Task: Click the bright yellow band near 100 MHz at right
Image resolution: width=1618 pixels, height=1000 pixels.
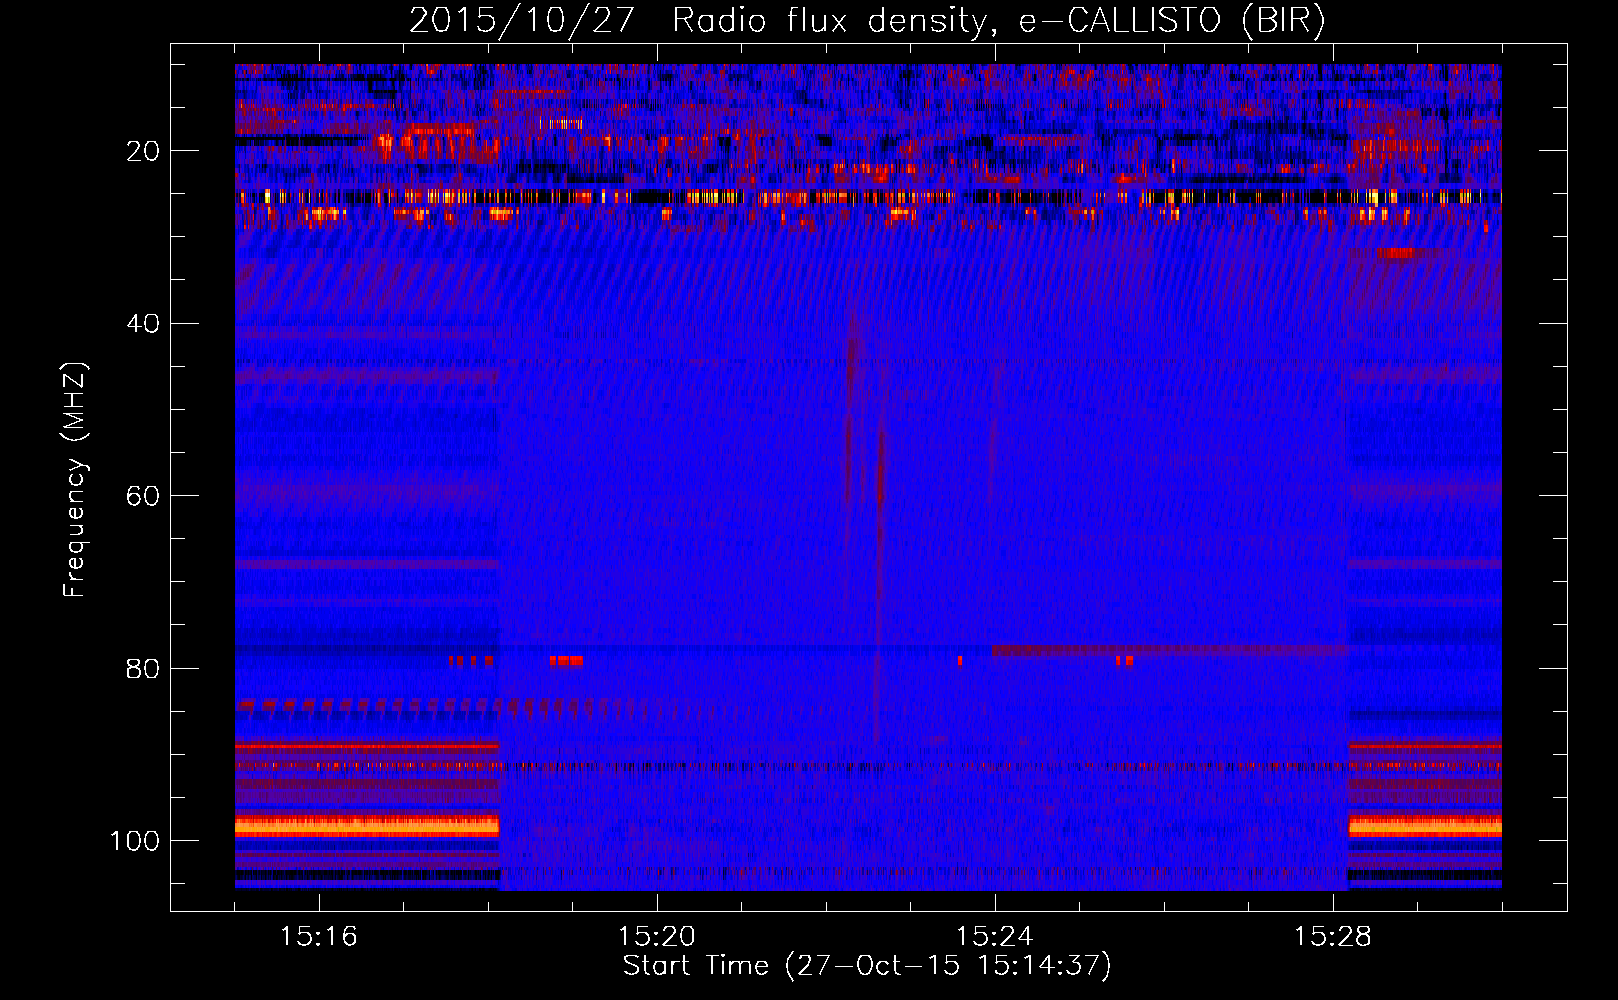Action: 1425,826
